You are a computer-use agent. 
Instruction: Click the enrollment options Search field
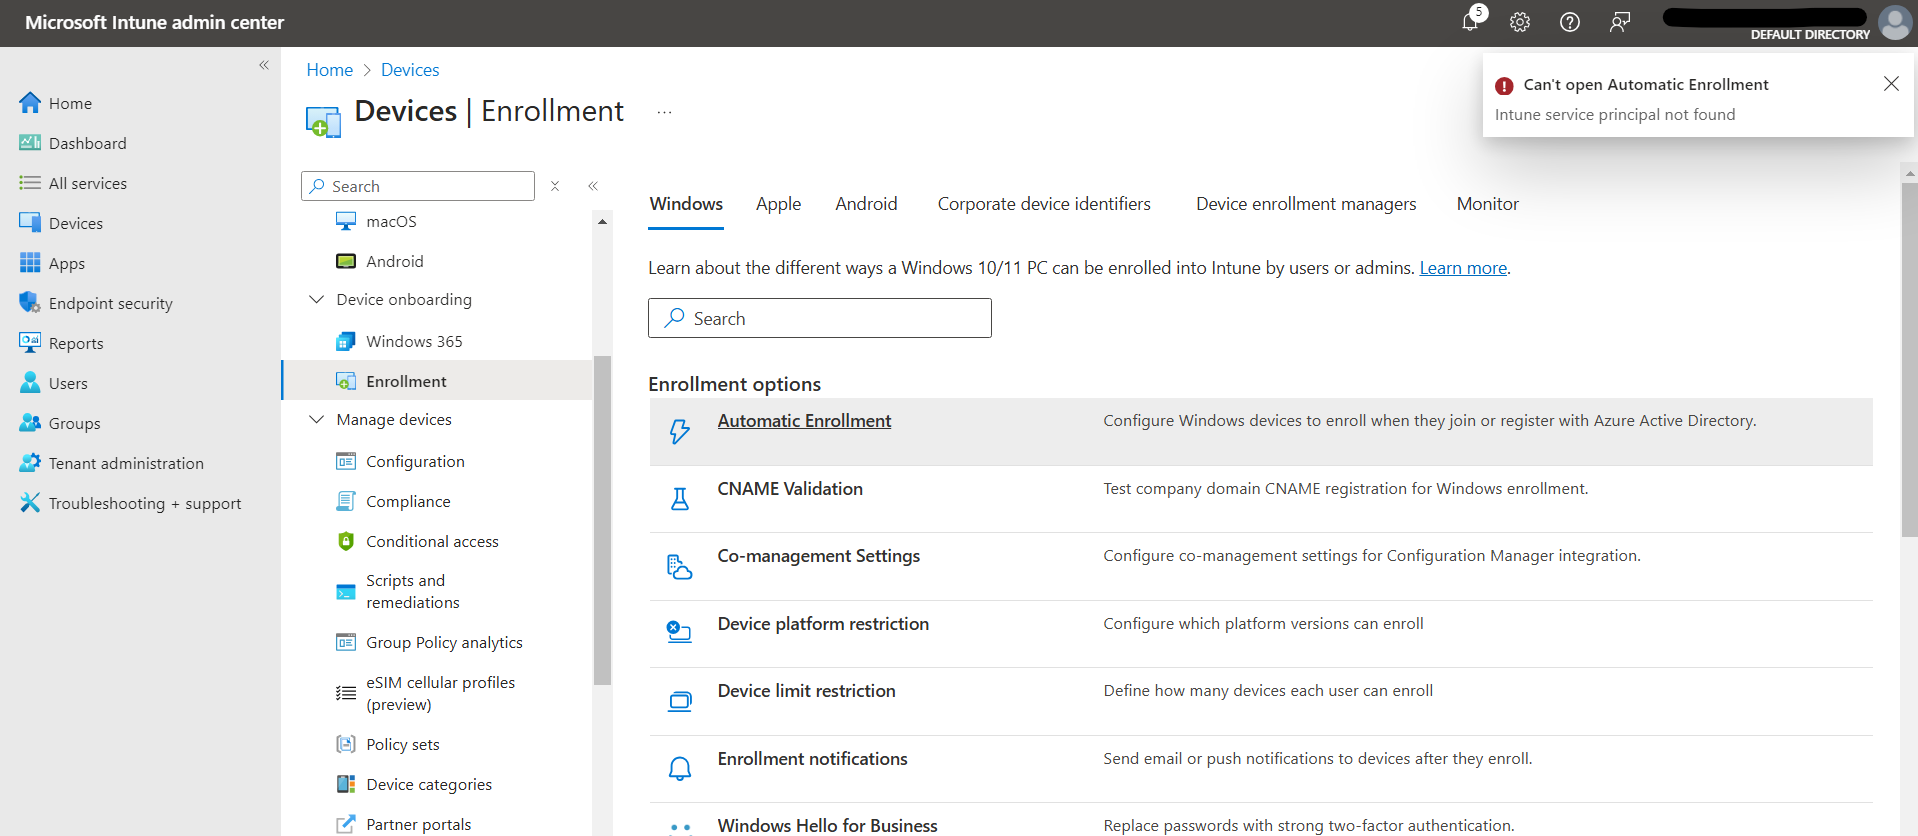(820, 318)
